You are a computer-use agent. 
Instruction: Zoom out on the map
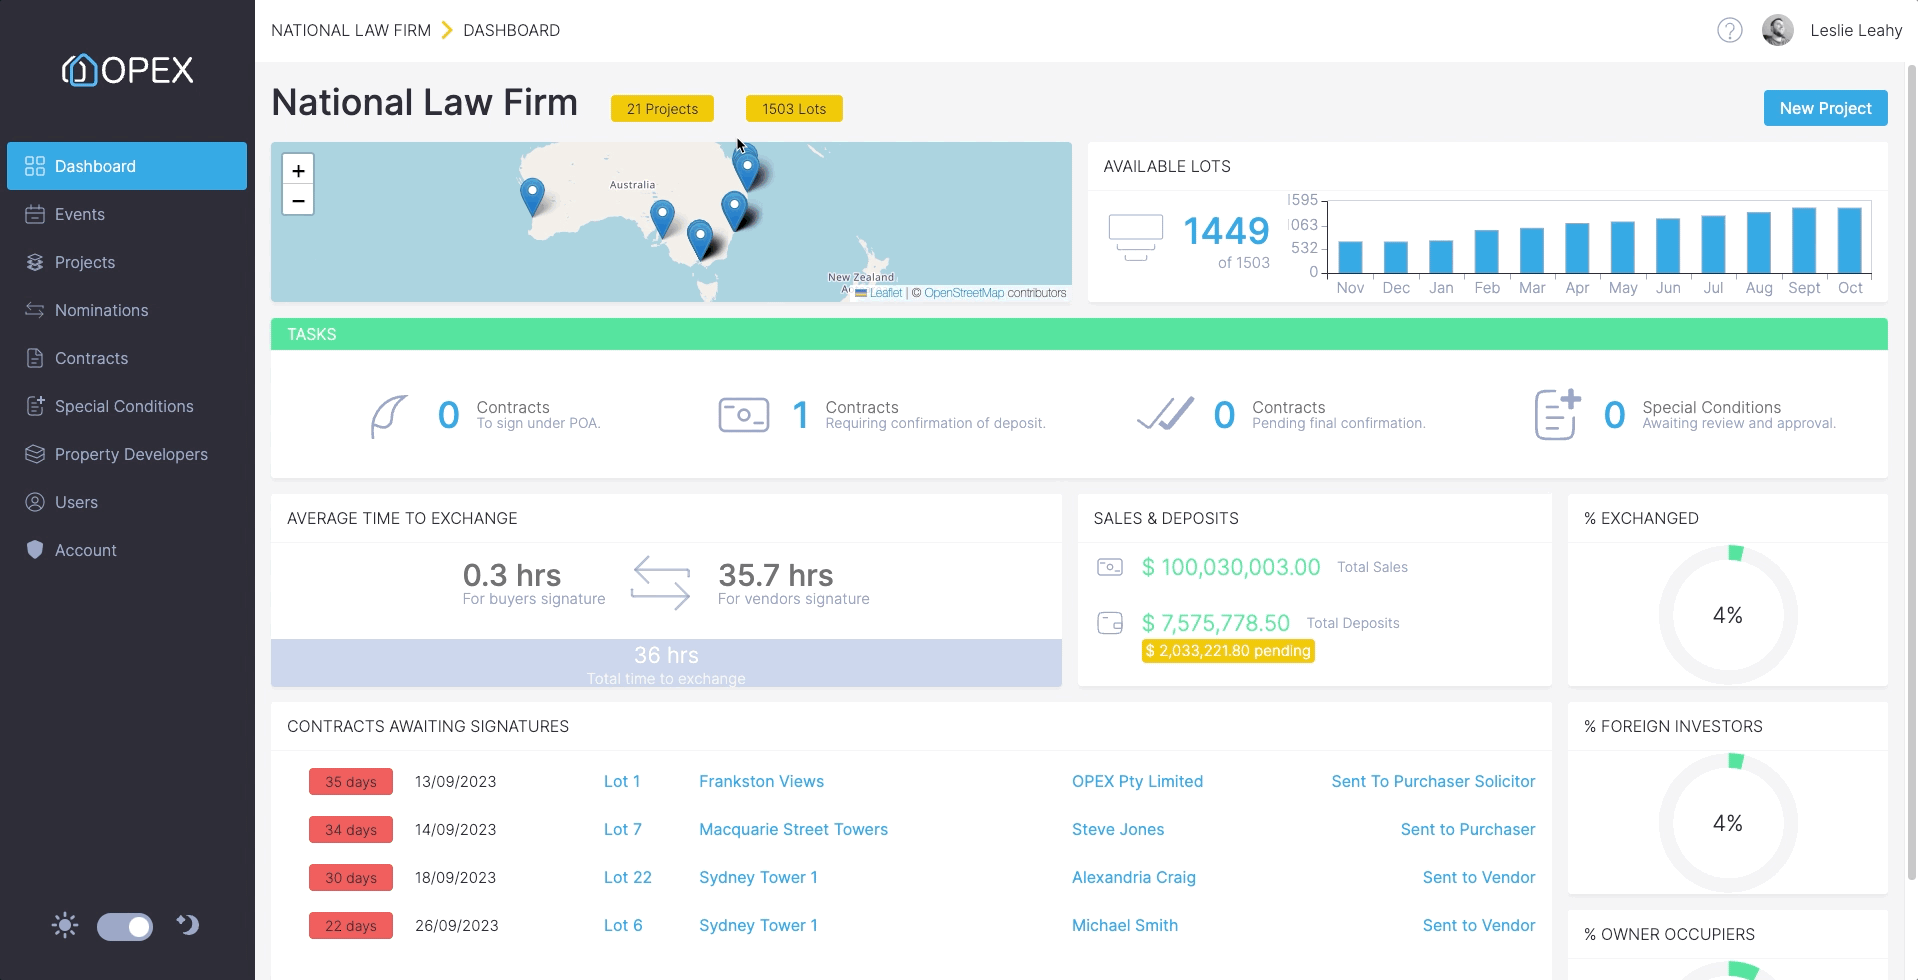(298, 200)
